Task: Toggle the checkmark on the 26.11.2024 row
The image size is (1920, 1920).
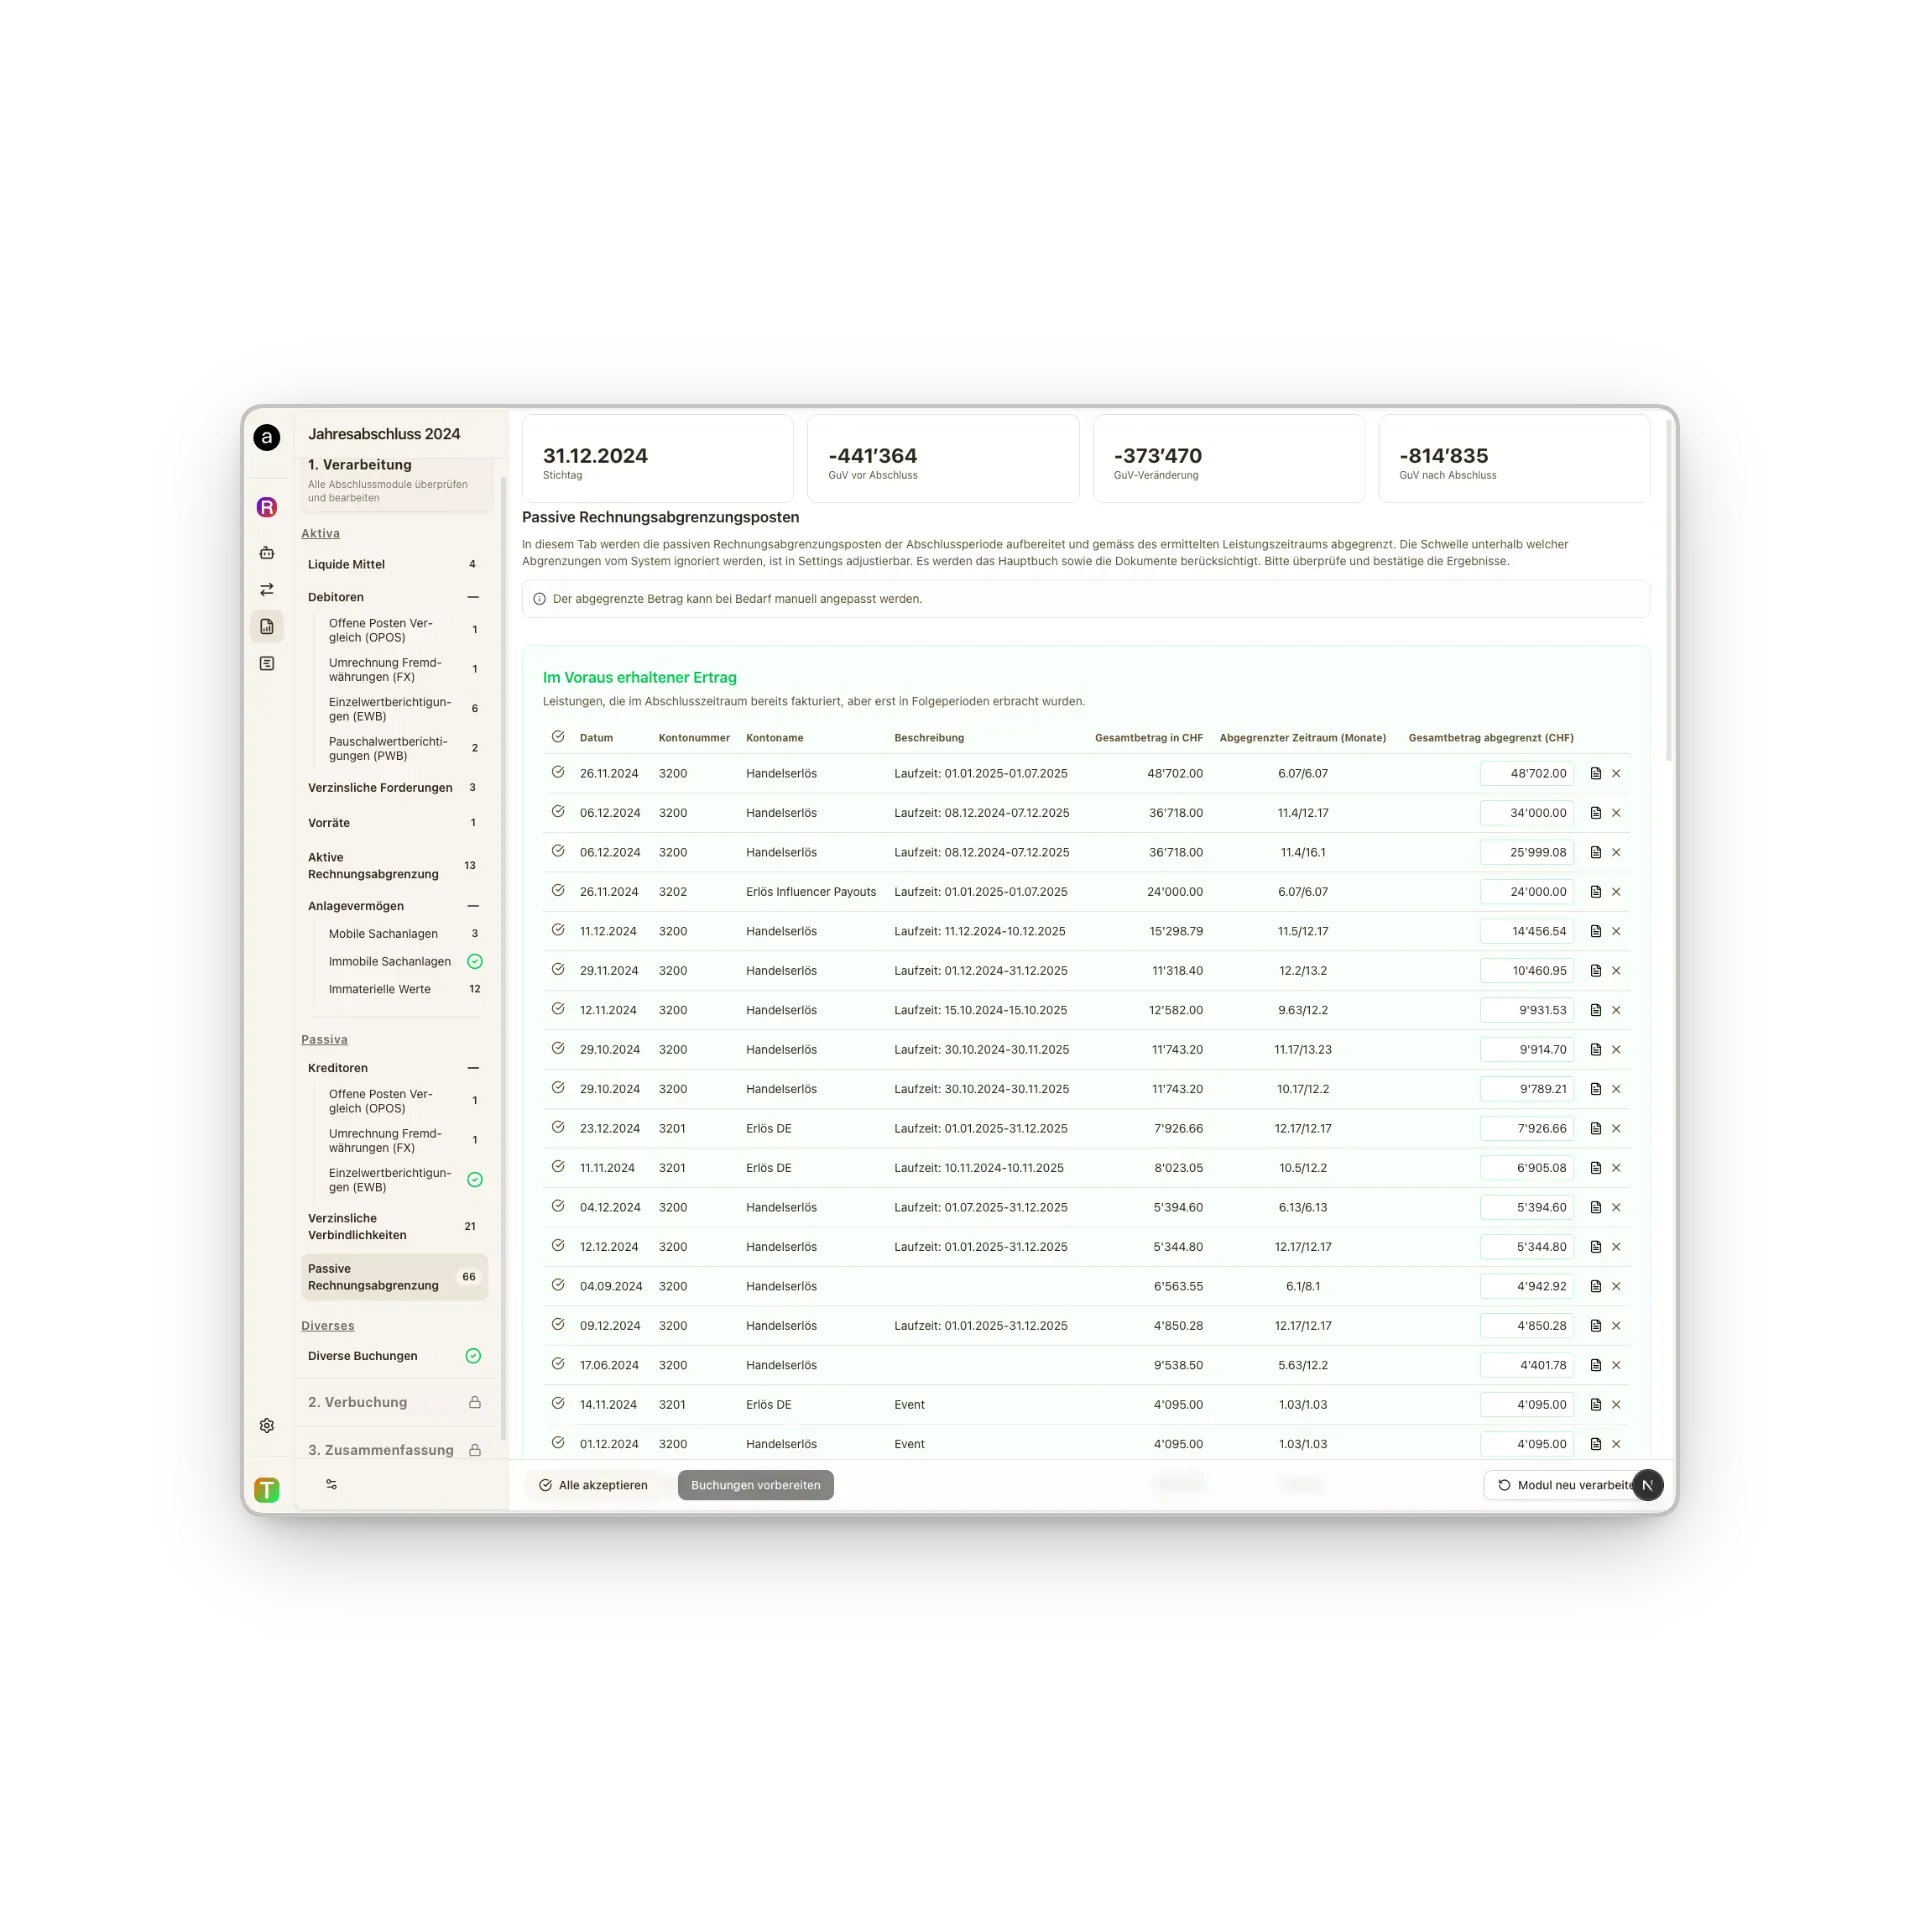Action: pos(558,773)
